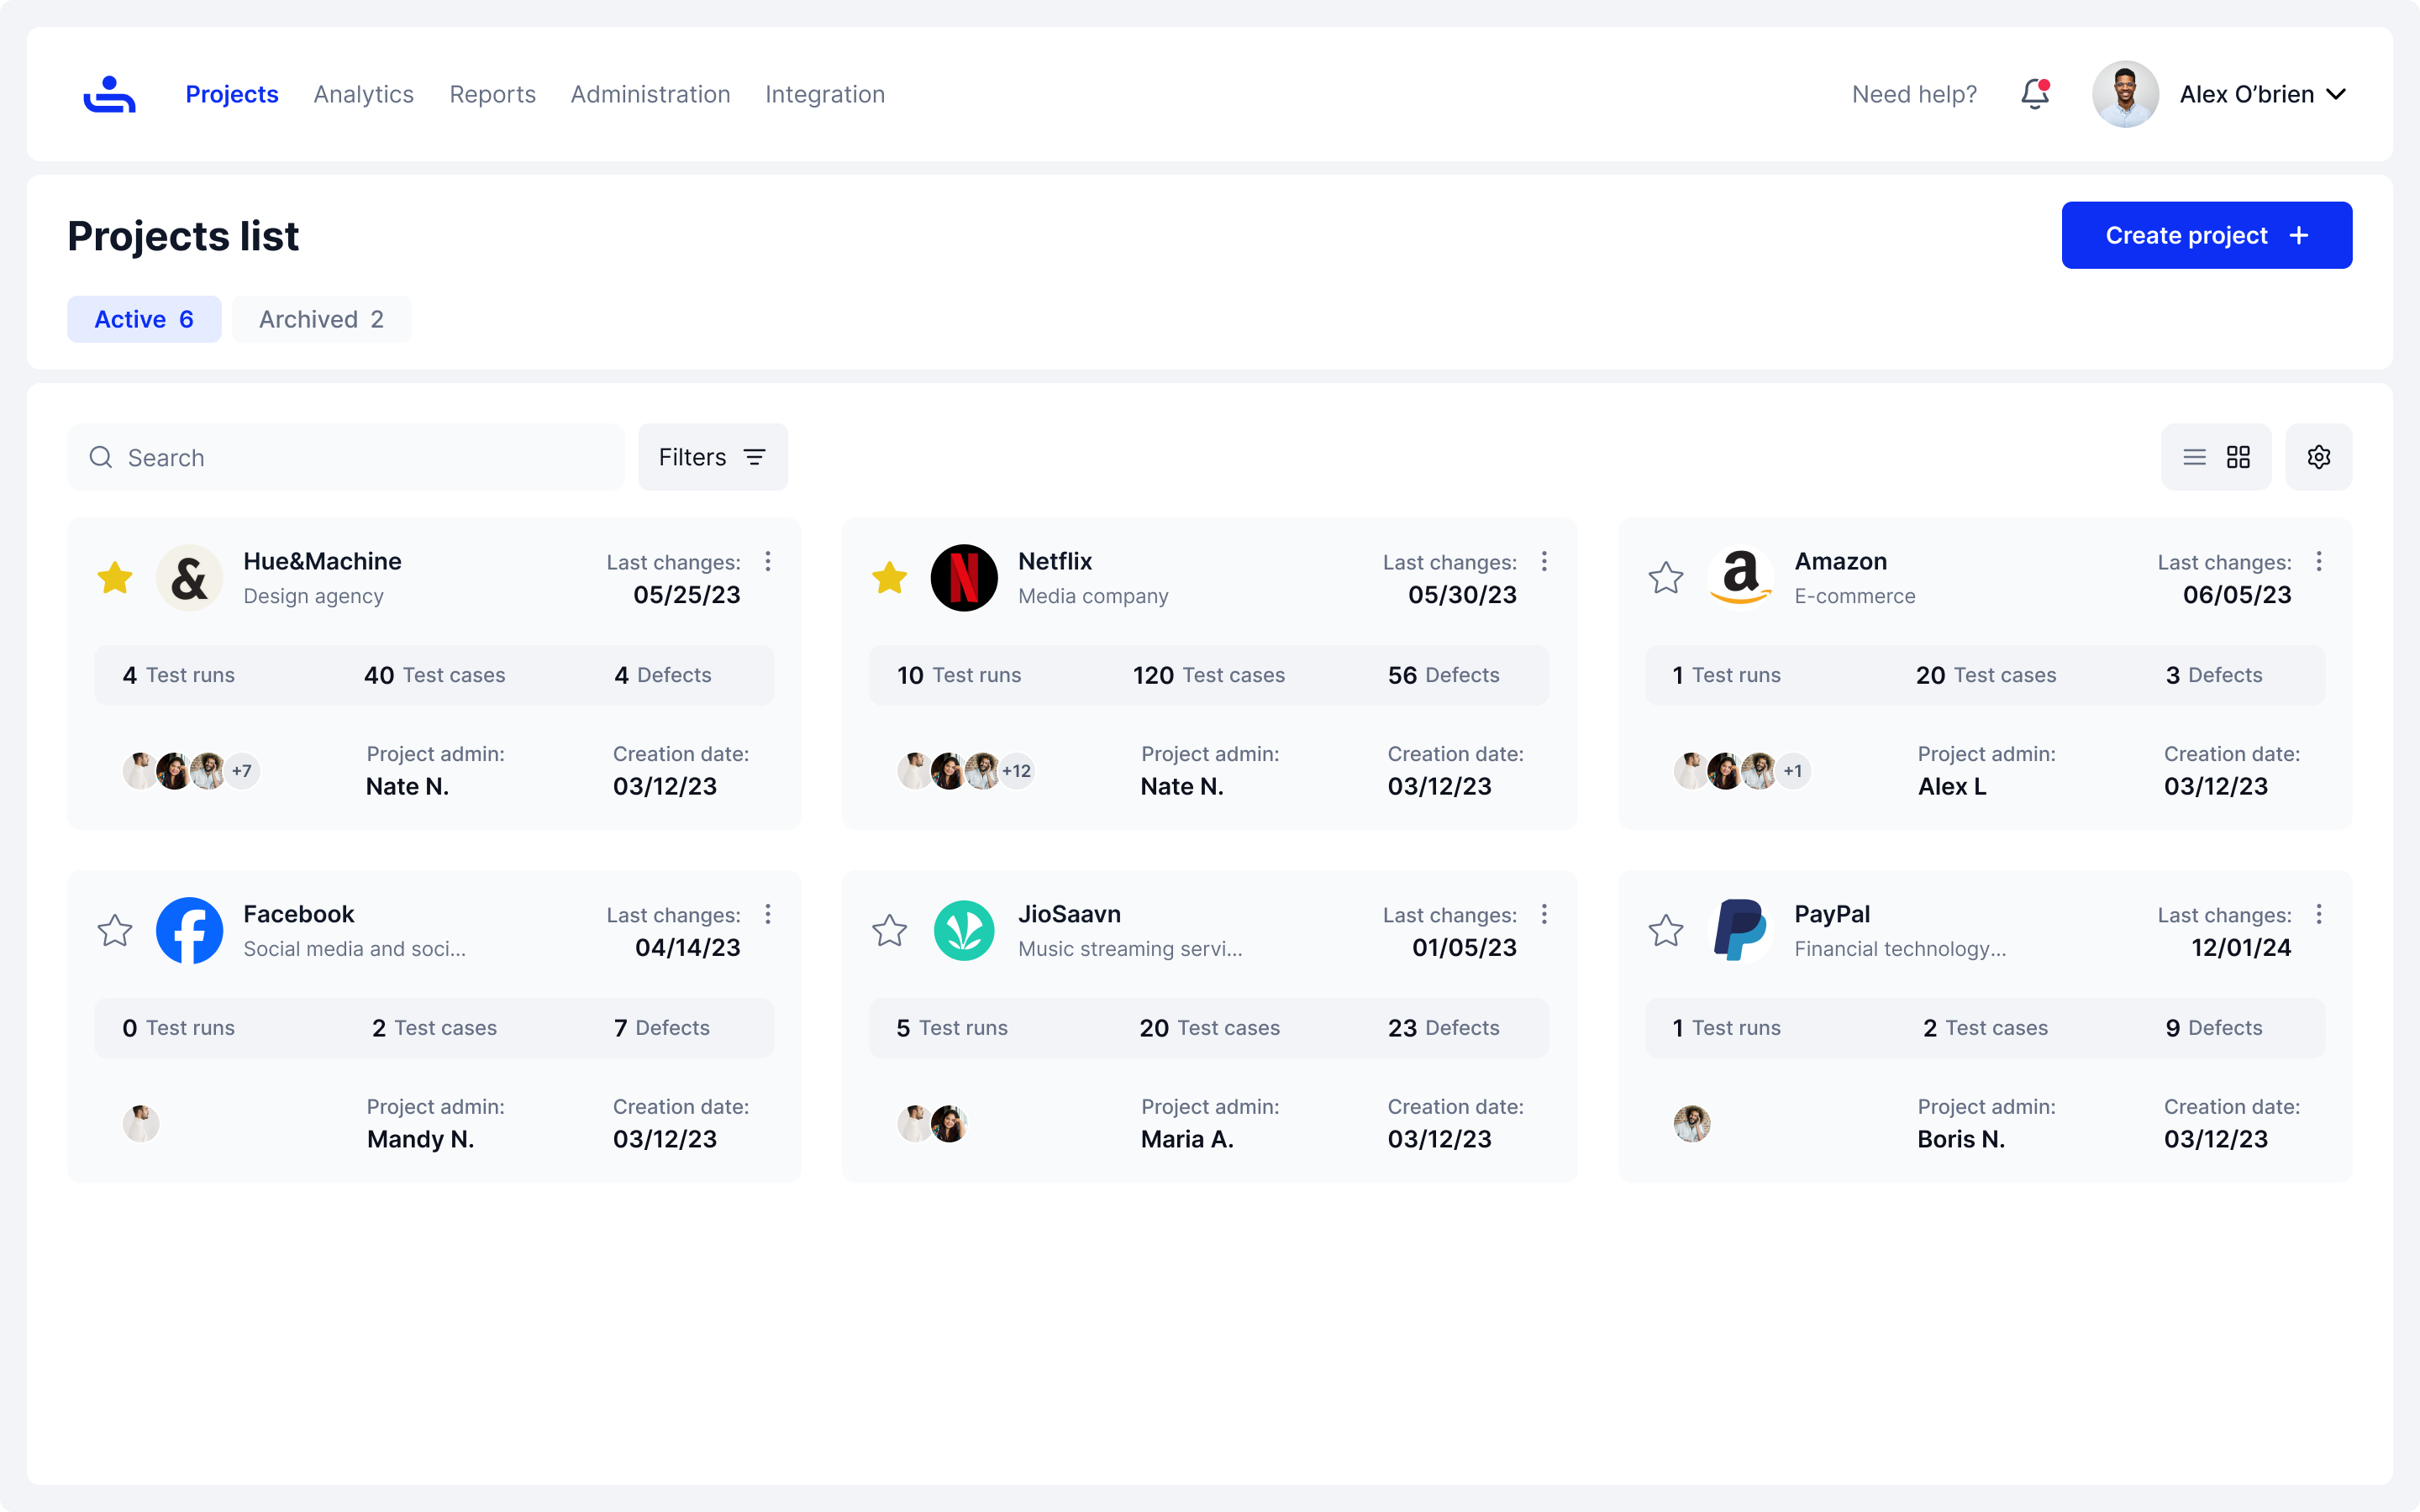
Task: Switch to grid view layout
Action: (2238, 457)
